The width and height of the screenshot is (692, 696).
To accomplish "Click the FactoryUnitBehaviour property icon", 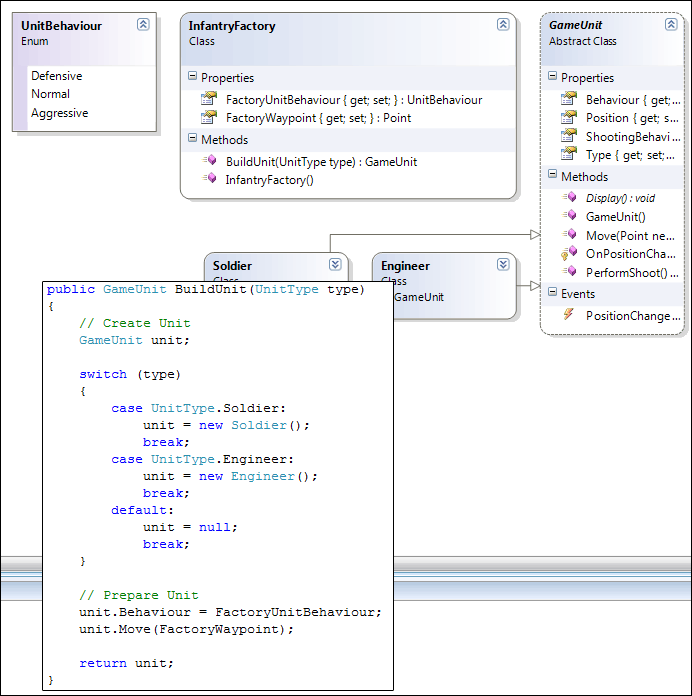I will point(209,99).
